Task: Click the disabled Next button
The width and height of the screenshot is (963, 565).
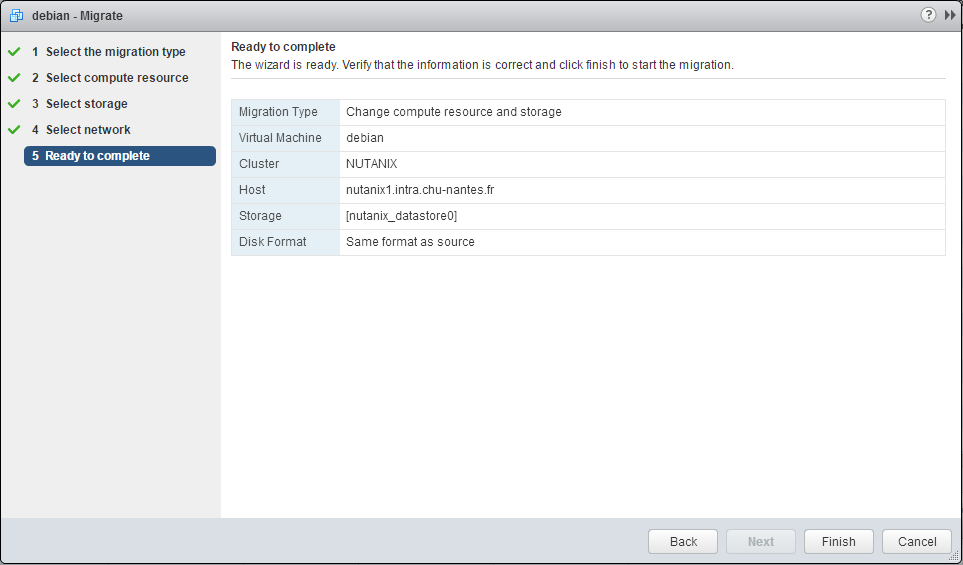Action: click(x=760, y=542)
